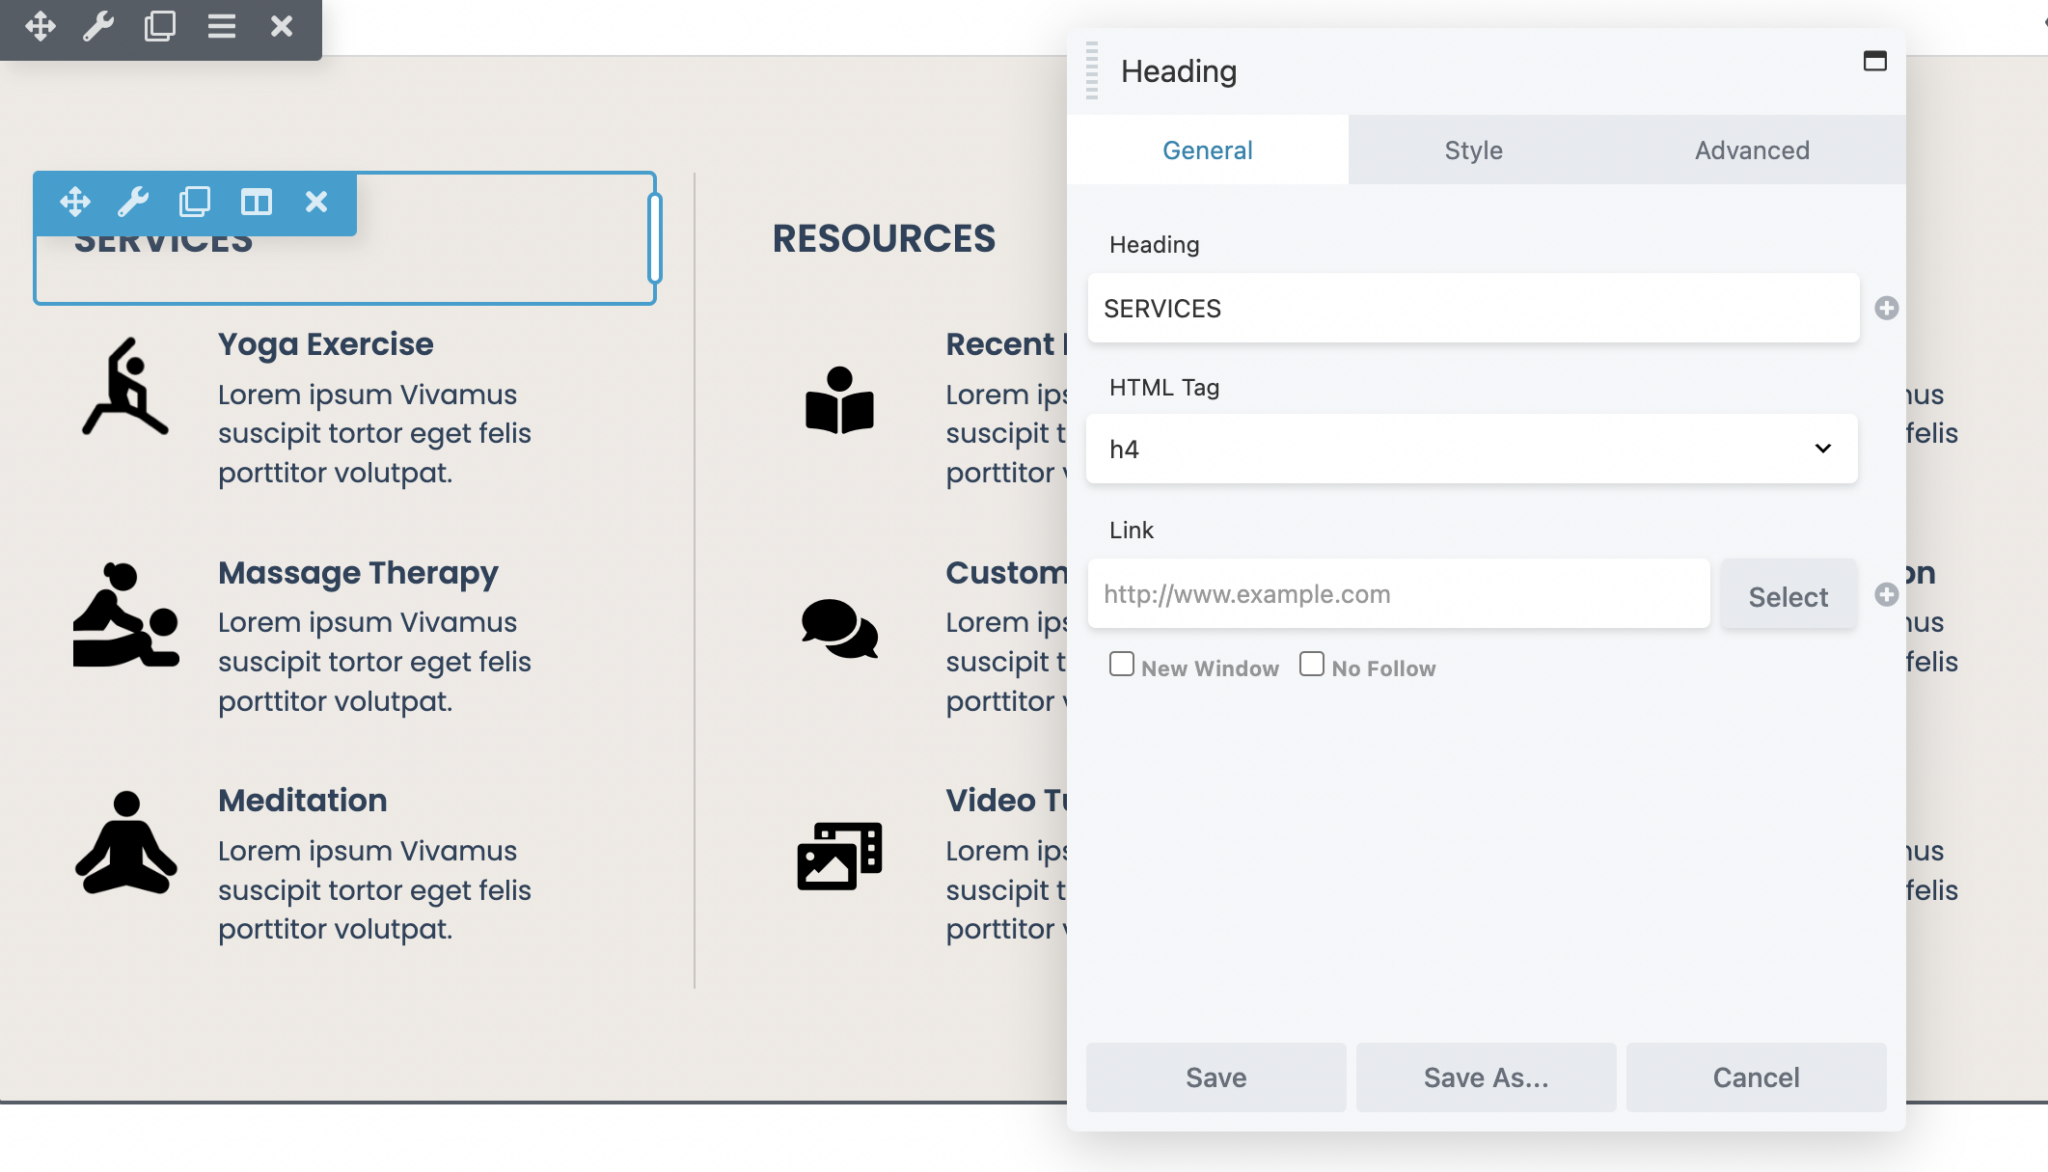
Task: Pin the Heading panel using the window icon
Action: [x=1875, y=62]
